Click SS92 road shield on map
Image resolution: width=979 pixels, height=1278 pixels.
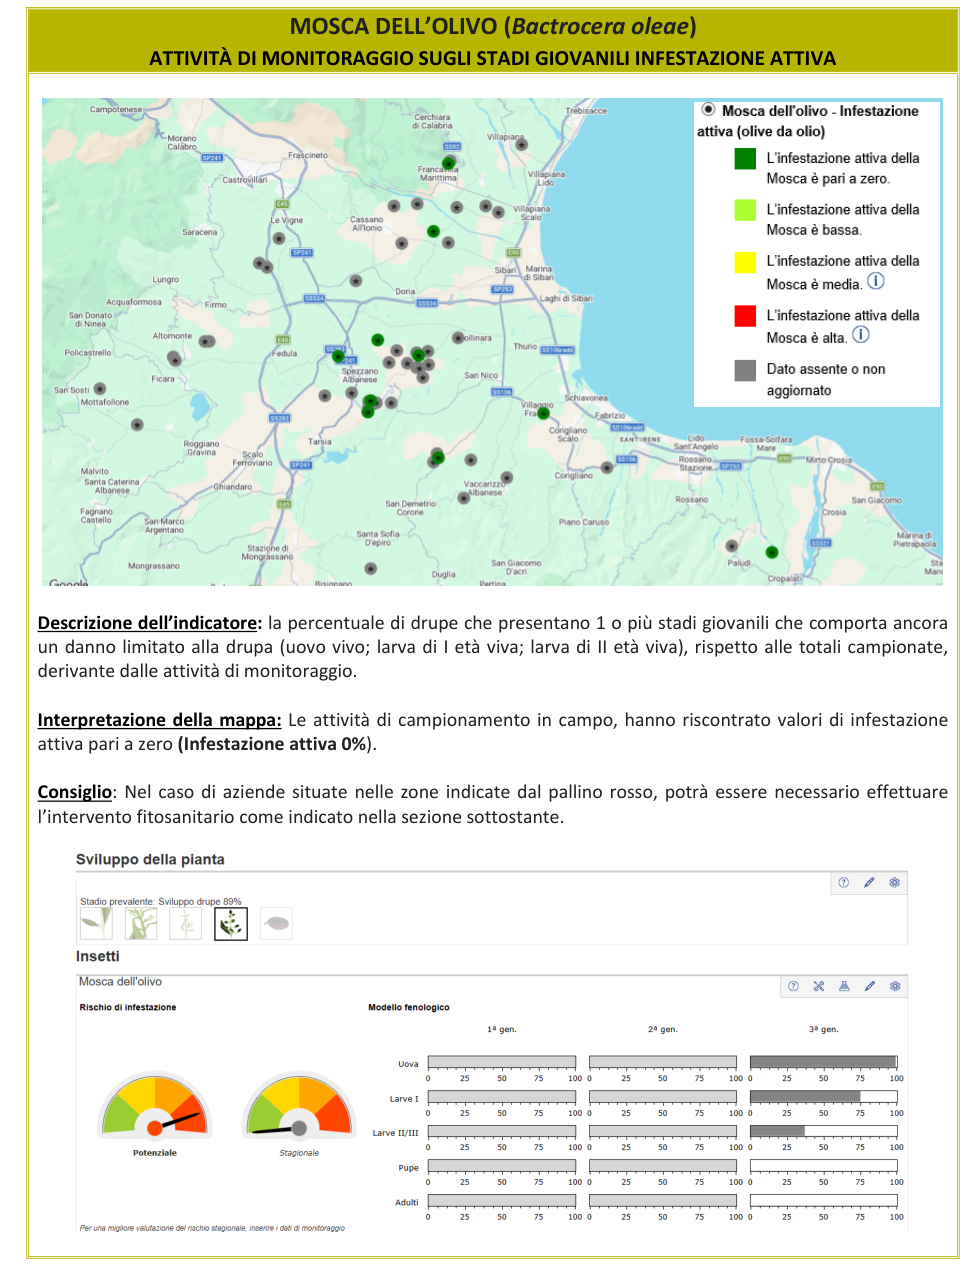452,146
